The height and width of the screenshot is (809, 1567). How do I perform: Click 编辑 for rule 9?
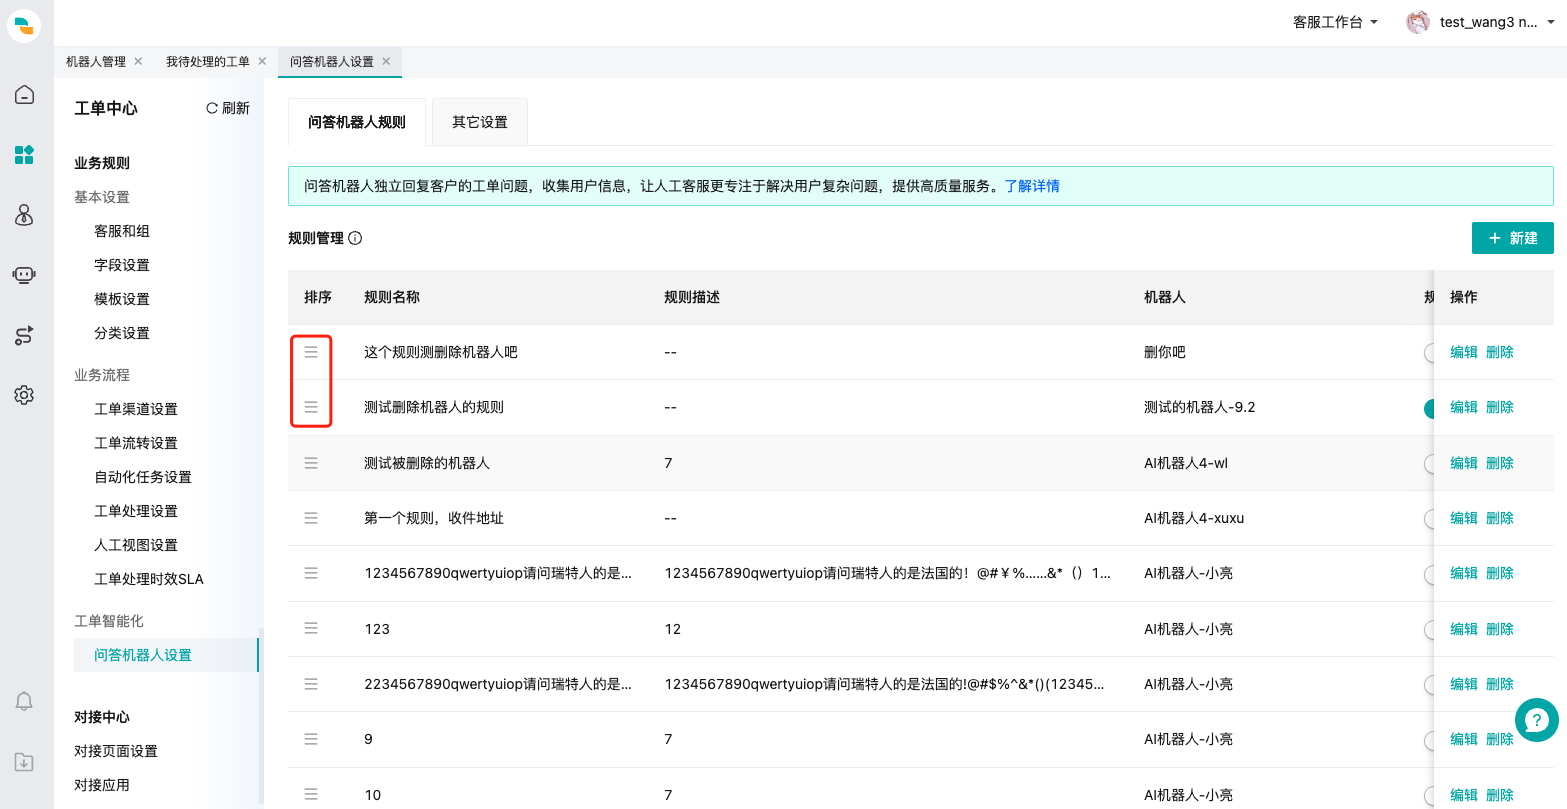coord(1464,739)
